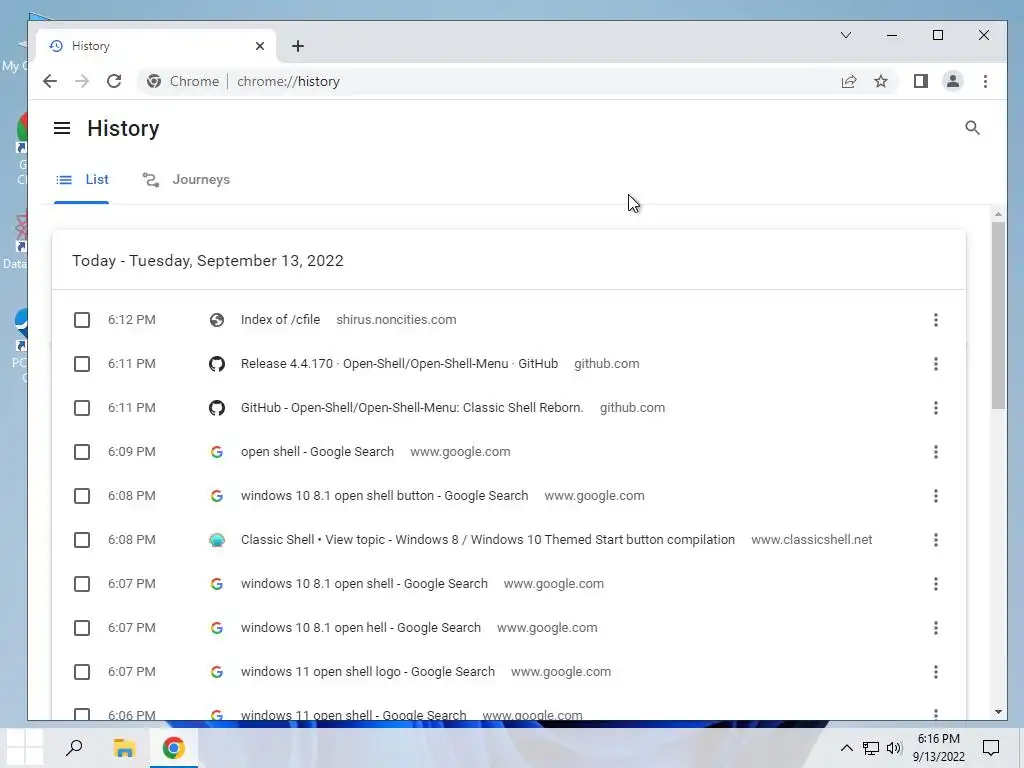
Task: Check the open shell Google Search checkbox
Action: pos(82,452)
